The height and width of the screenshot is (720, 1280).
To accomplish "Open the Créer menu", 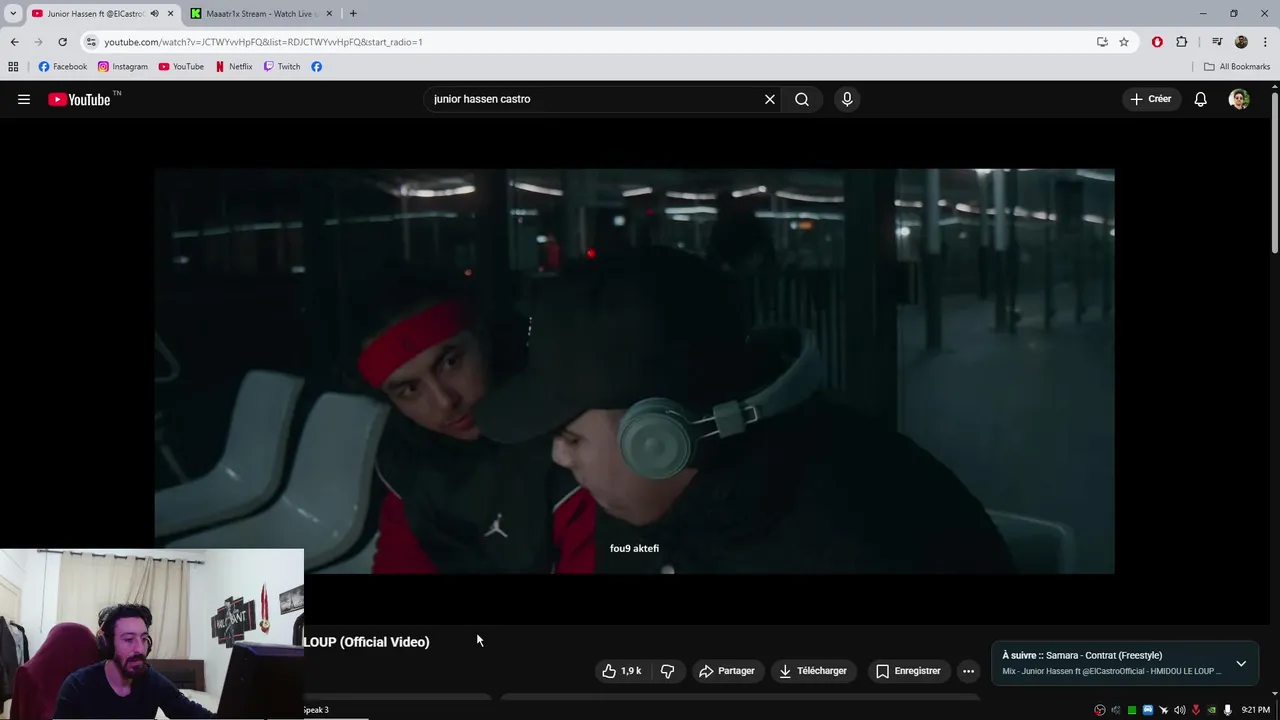I will click(1151, 99).
